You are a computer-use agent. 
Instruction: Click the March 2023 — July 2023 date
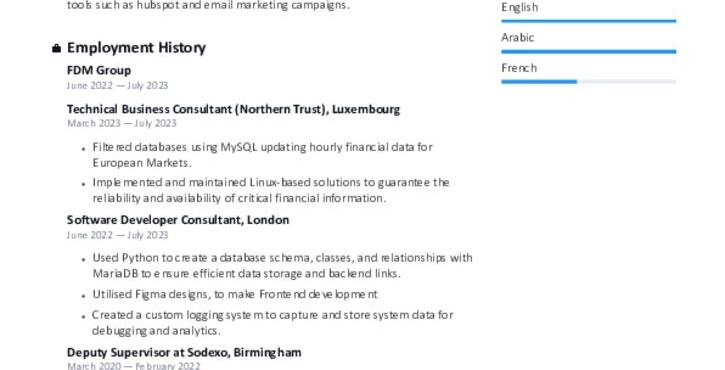coord(122,123)
